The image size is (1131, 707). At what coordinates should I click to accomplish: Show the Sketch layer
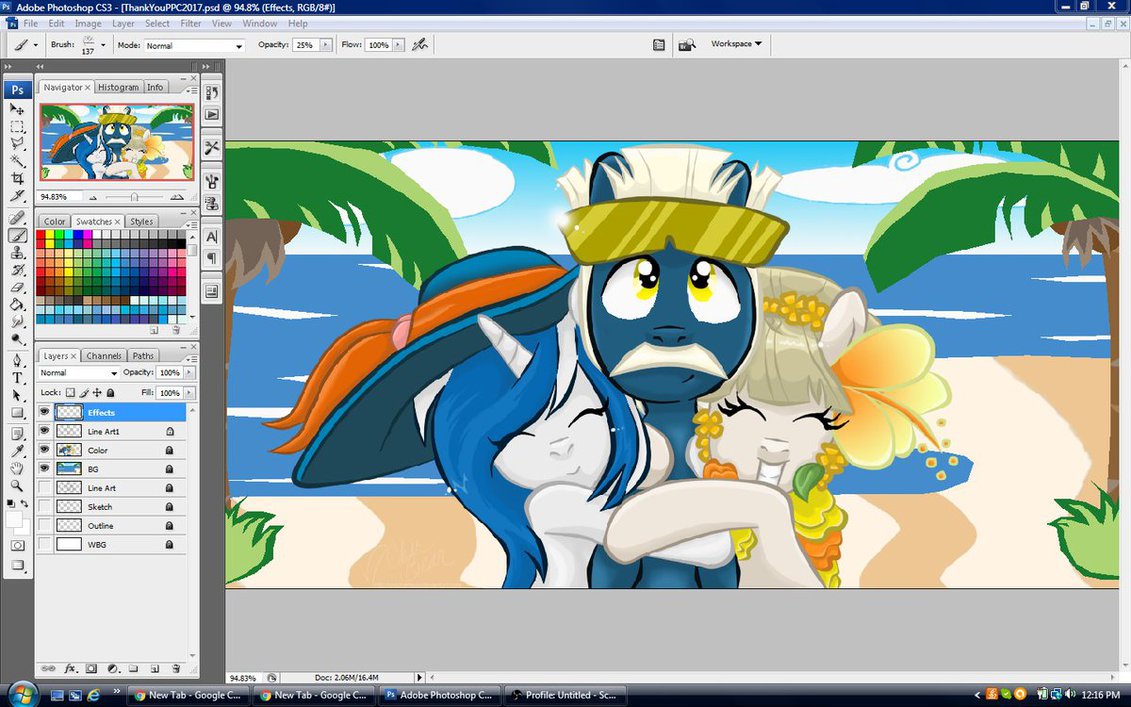pos(44,507)
